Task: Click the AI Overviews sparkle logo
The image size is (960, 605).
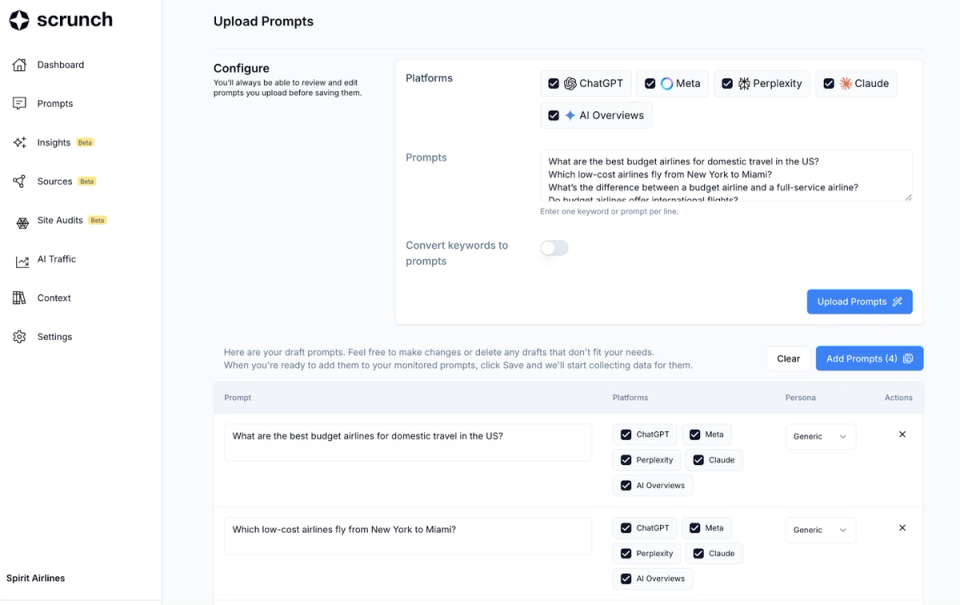Action: point(570,115)
